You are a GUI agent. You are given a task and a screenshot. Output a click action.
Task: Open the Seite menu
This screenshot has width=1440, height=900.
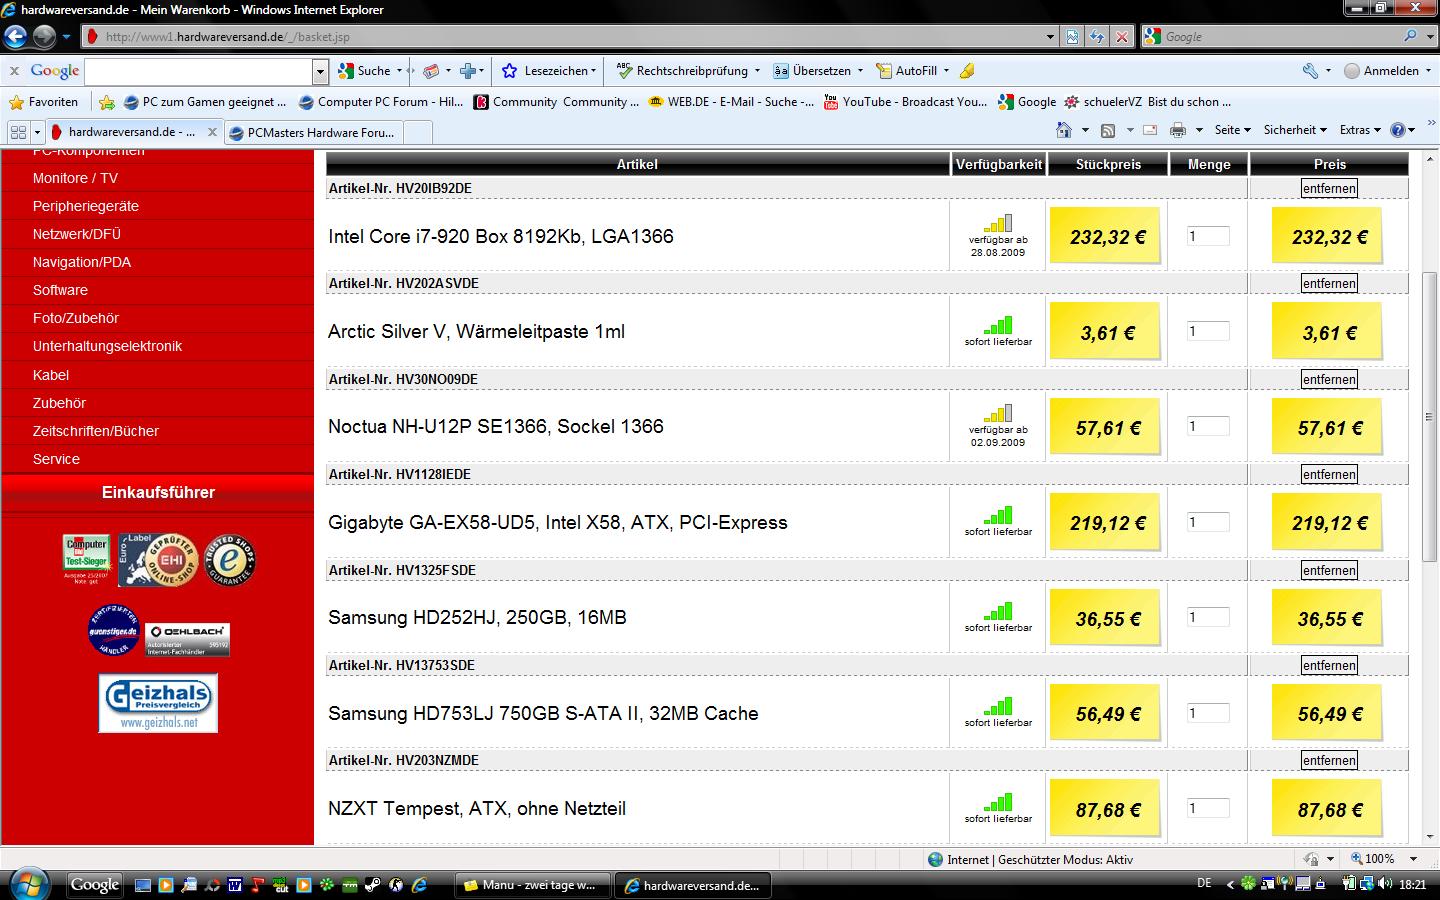[1232, 130]
